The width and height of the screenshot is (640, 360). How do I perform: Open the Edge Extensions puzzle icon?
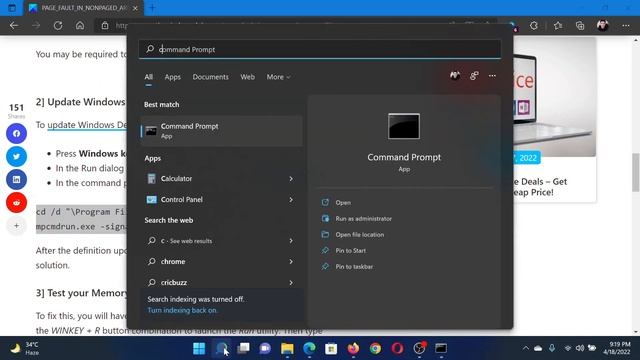[534, 25]
